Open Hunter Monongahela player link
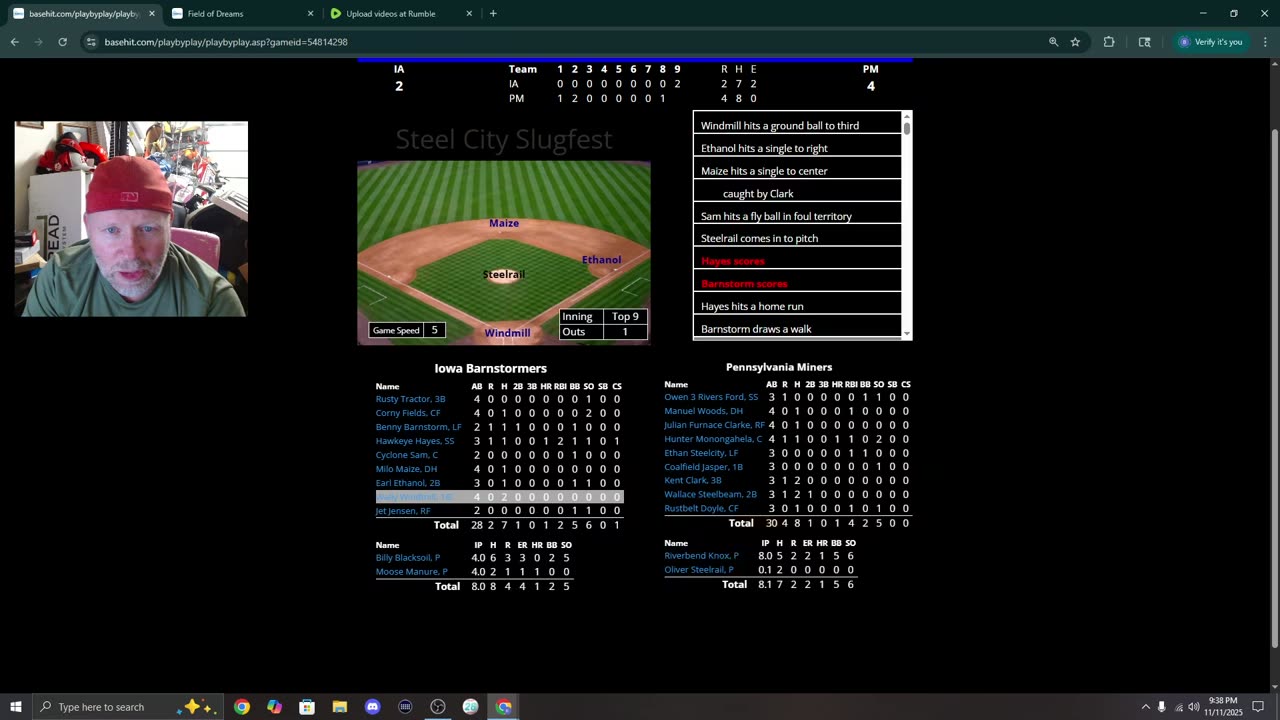Screen dimensions: 1280x720 [713, 439]
